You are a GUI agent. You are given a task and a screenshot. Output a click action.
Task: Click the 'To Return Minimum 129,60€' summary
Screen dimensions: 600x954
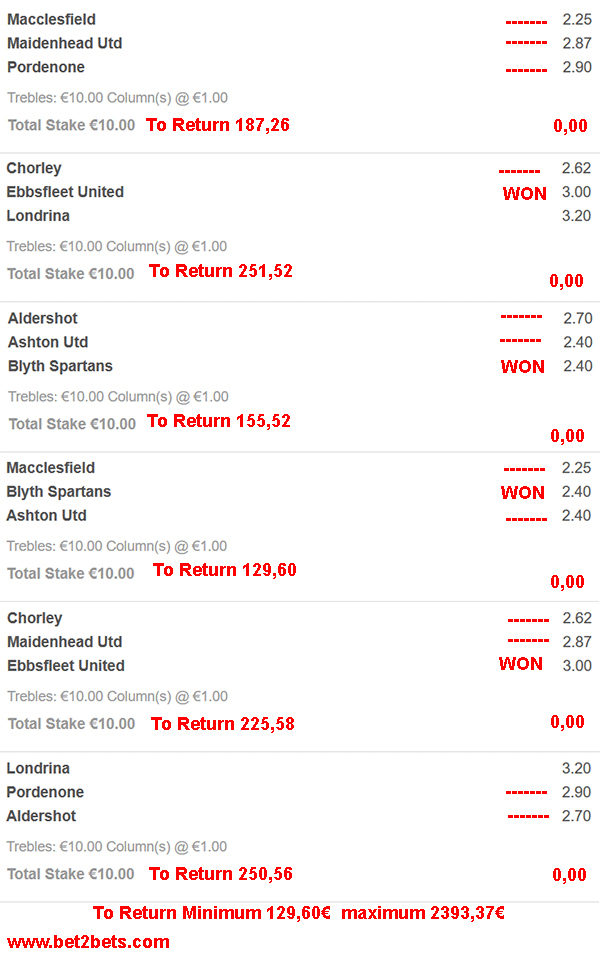click(x=212, y=913)
